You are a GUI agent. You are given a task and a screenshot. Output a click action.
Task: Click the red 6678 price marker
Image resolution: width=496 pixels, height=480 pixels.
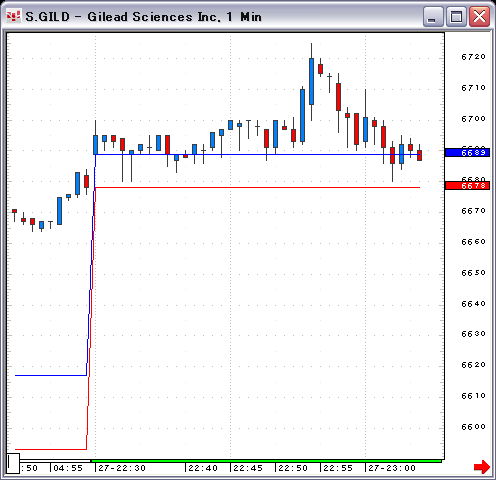click(x=468, y=186)
